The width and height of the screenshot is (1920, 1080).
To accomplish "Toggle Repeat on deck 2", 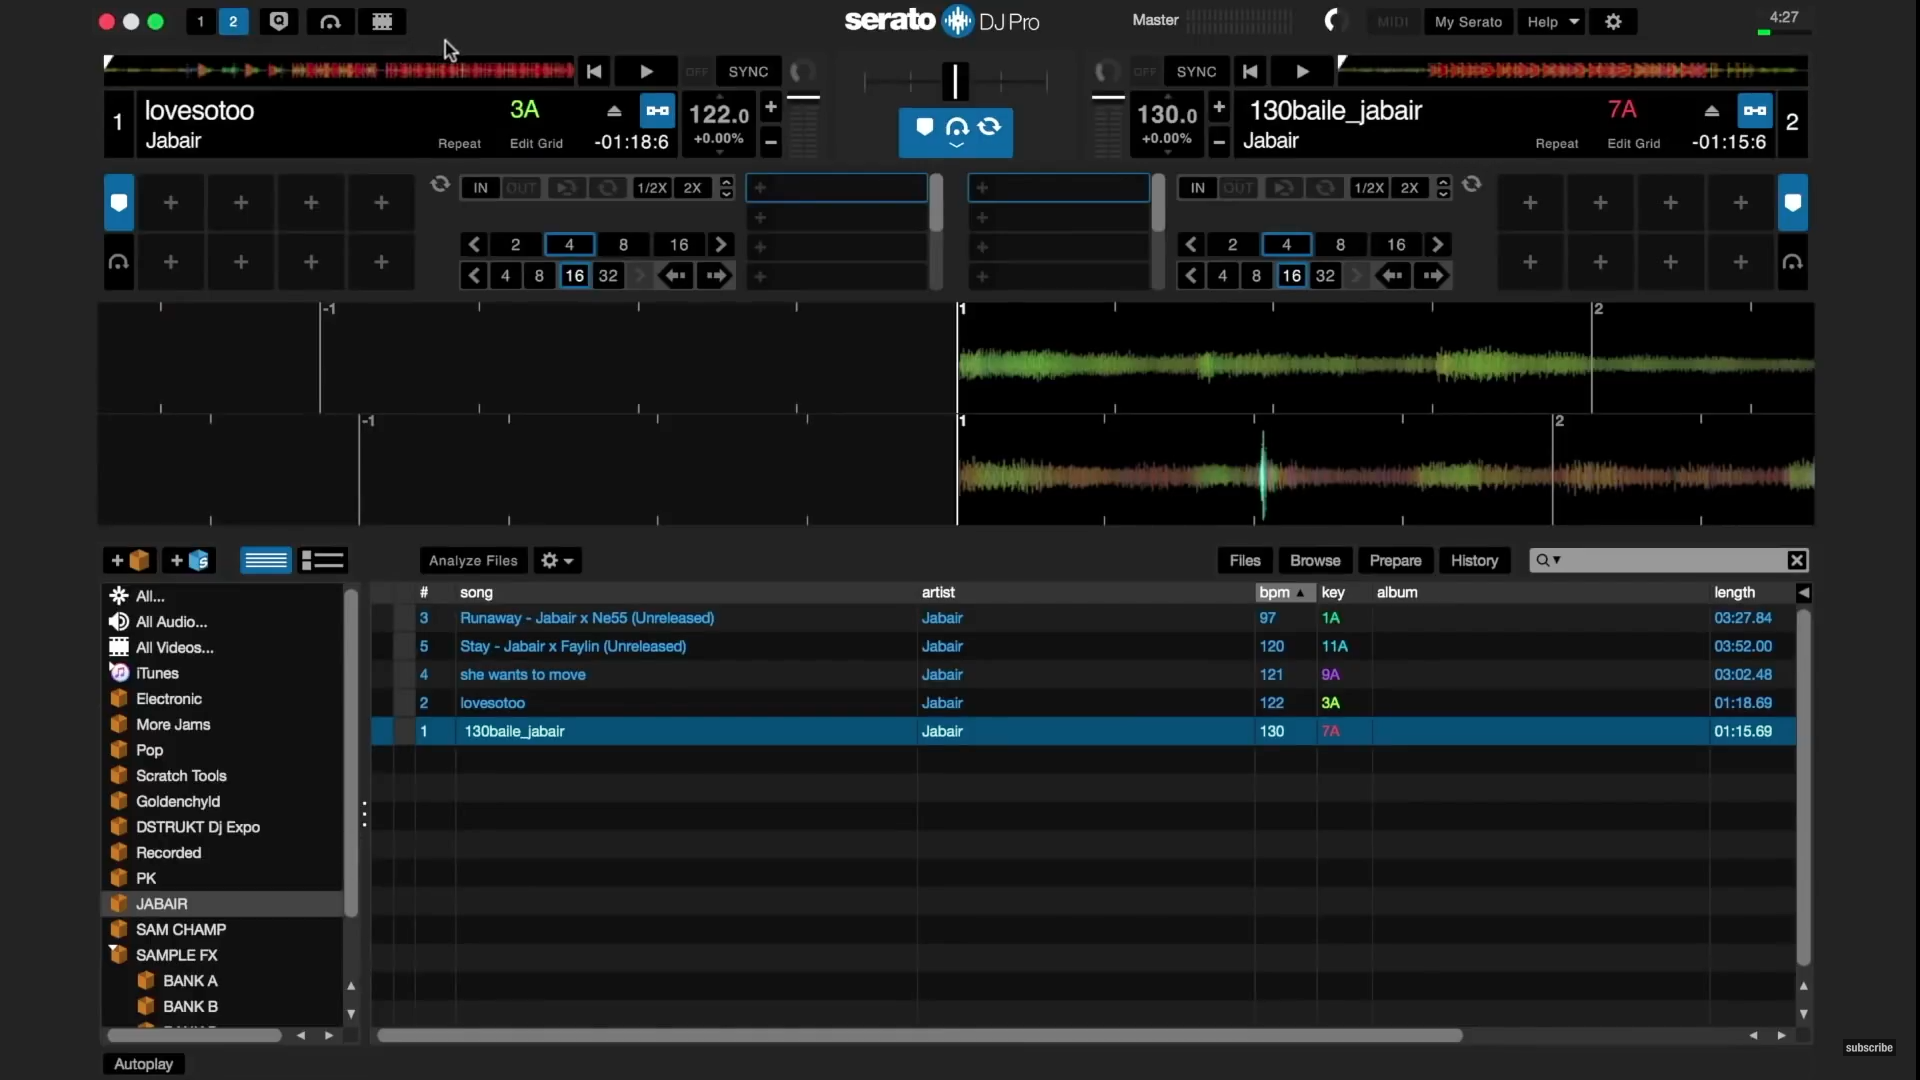I will [x=1558, y=143].
